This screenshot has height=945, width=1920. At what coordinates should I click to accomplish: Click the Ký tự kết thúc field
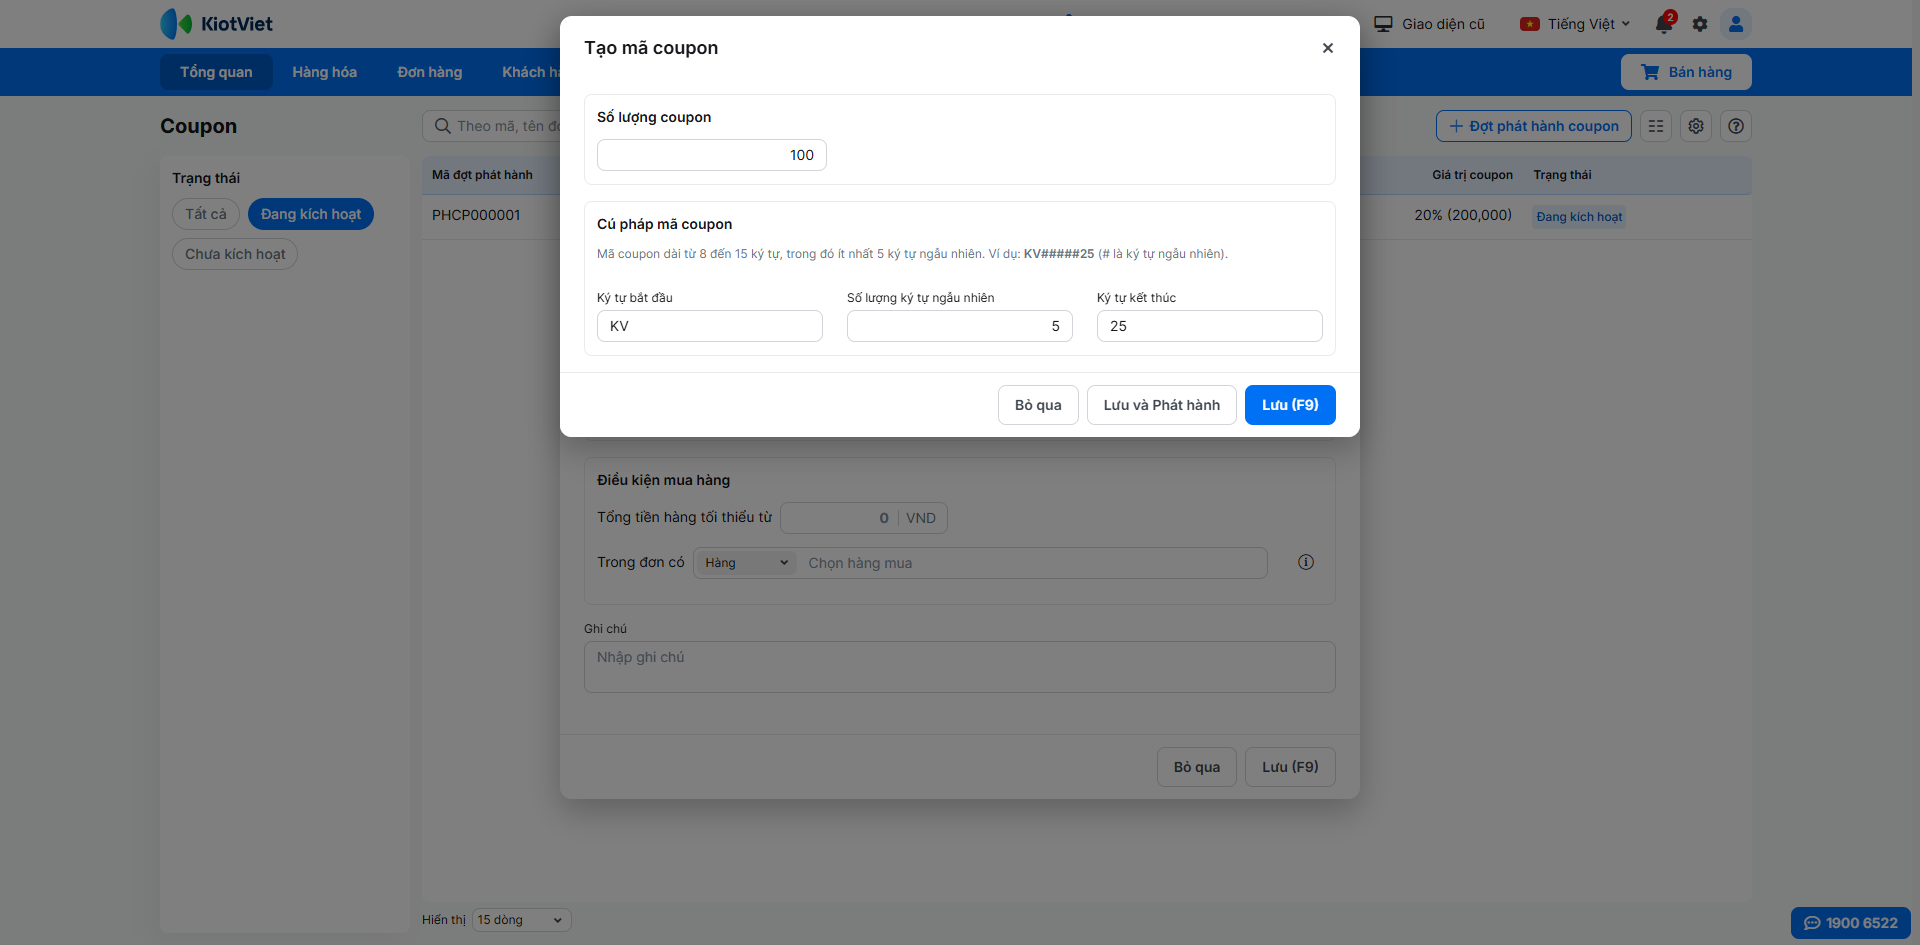tap(1210, 326)
